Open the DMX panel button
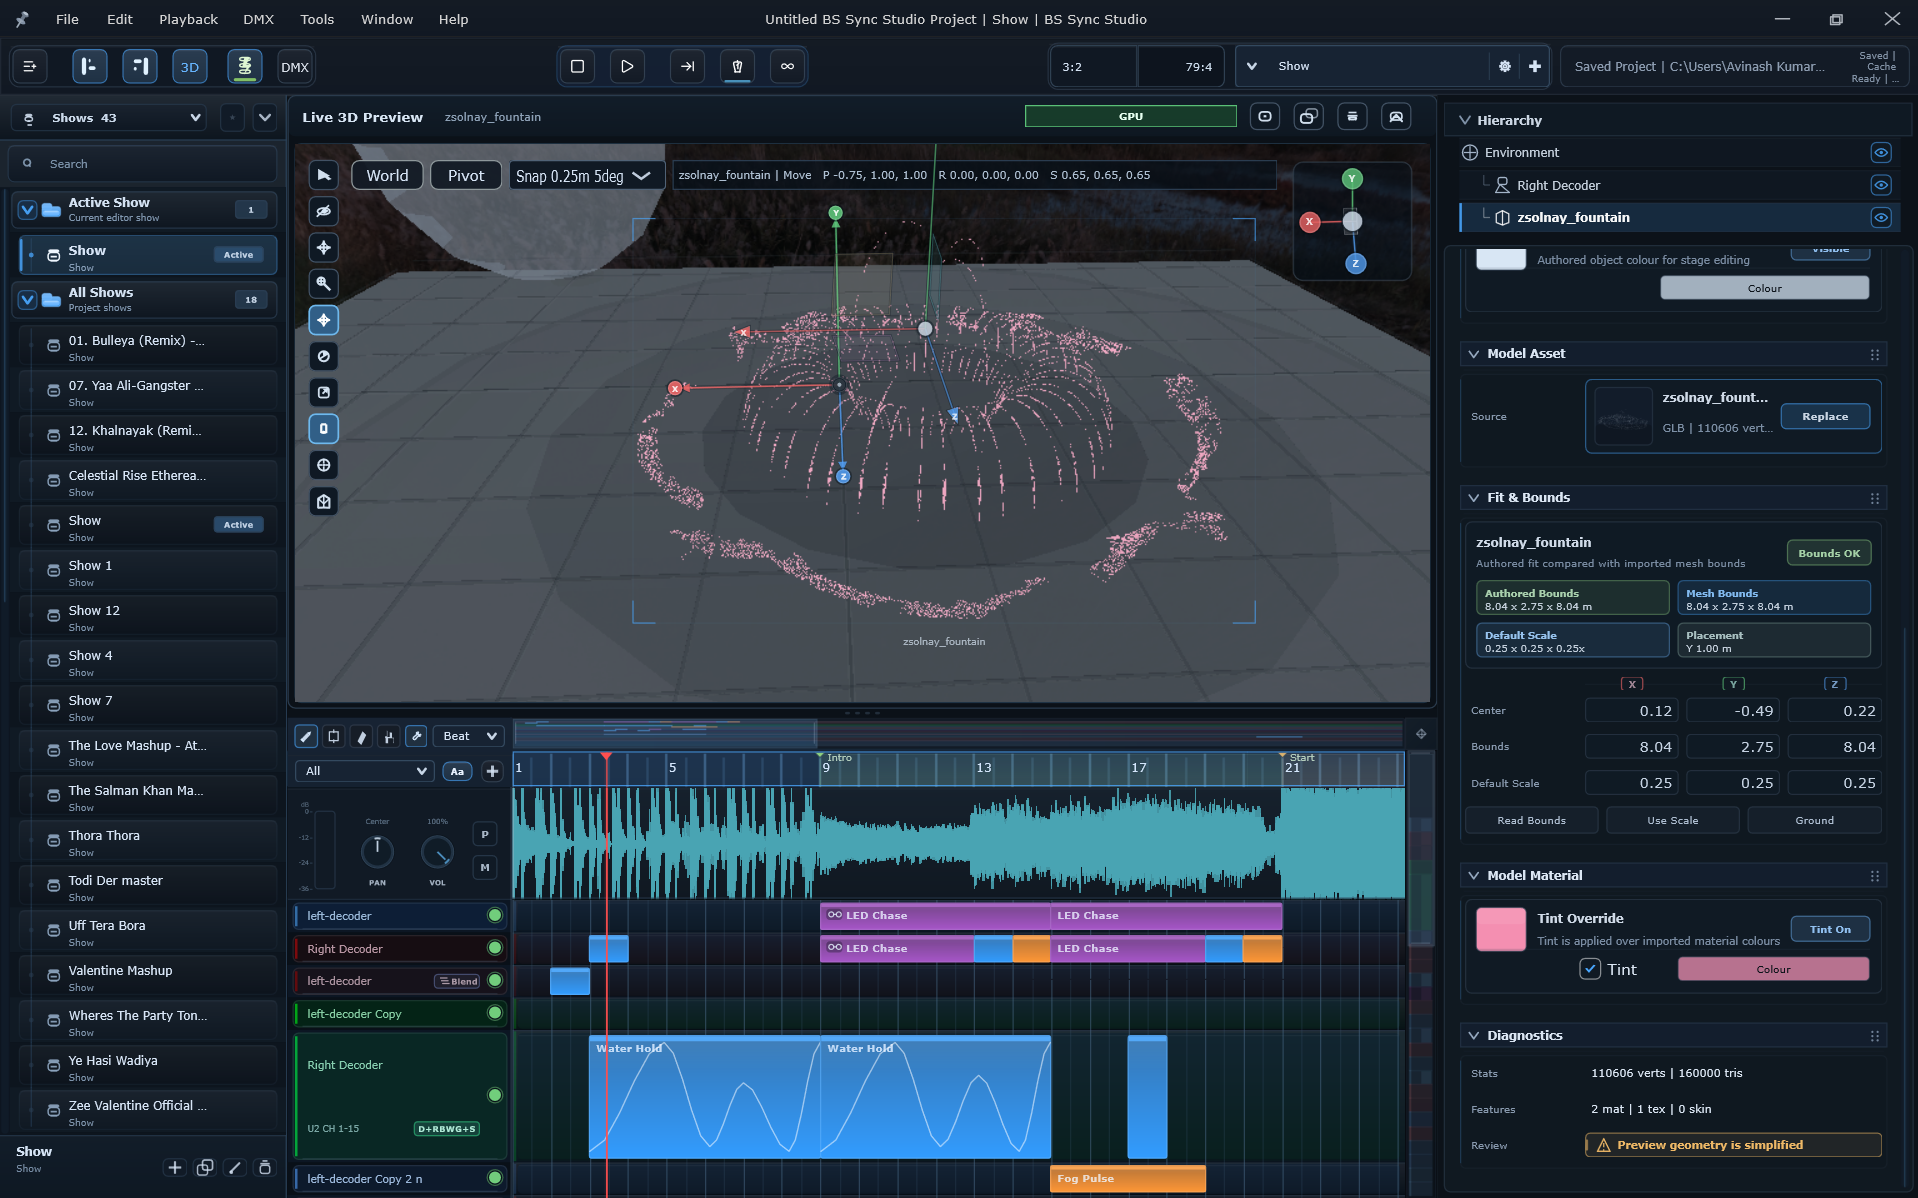1918x1198 pixels. pos(295,67)
